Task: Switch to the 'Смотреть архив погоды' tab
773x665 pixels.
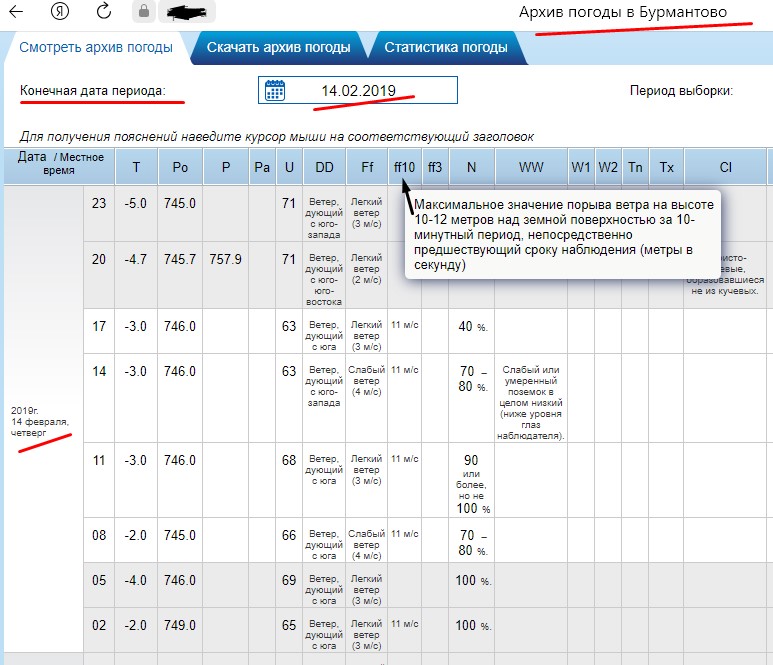Action: 96,47
